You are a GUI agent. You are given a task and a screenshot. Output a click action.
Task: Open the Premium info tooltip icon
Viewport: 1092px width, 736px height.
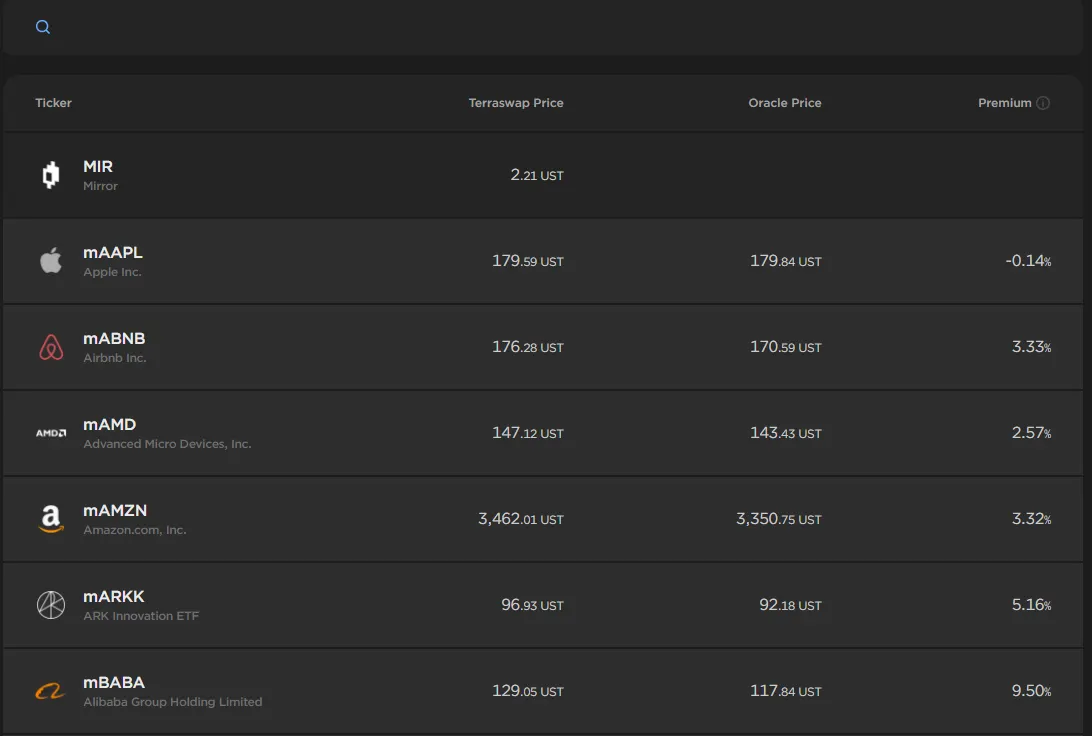coord(1043,103)
